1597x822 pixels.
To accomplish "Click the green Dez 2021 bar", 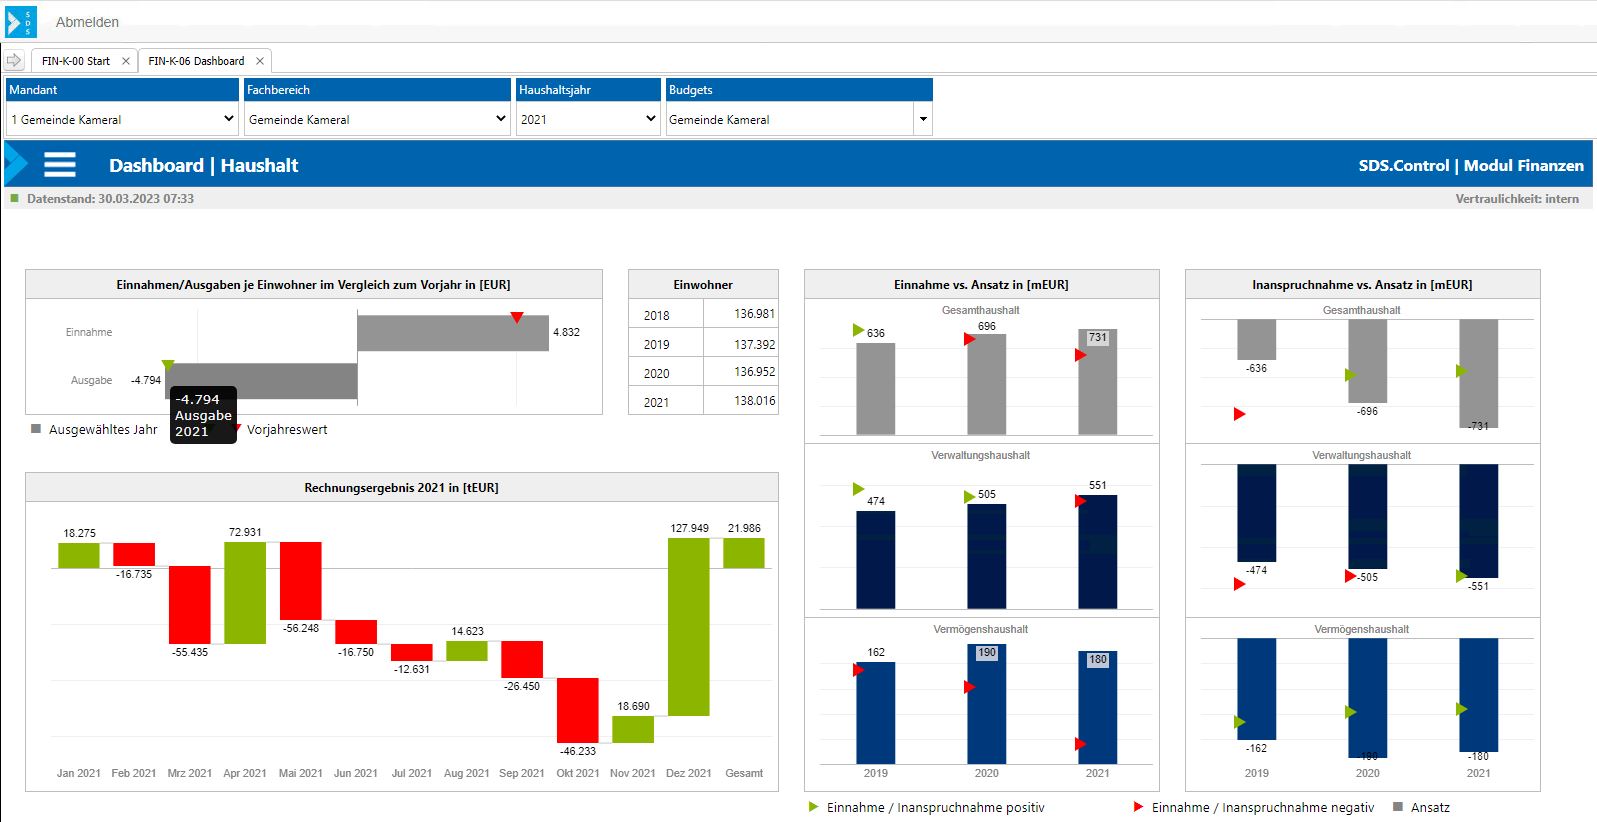I will 689,627.
